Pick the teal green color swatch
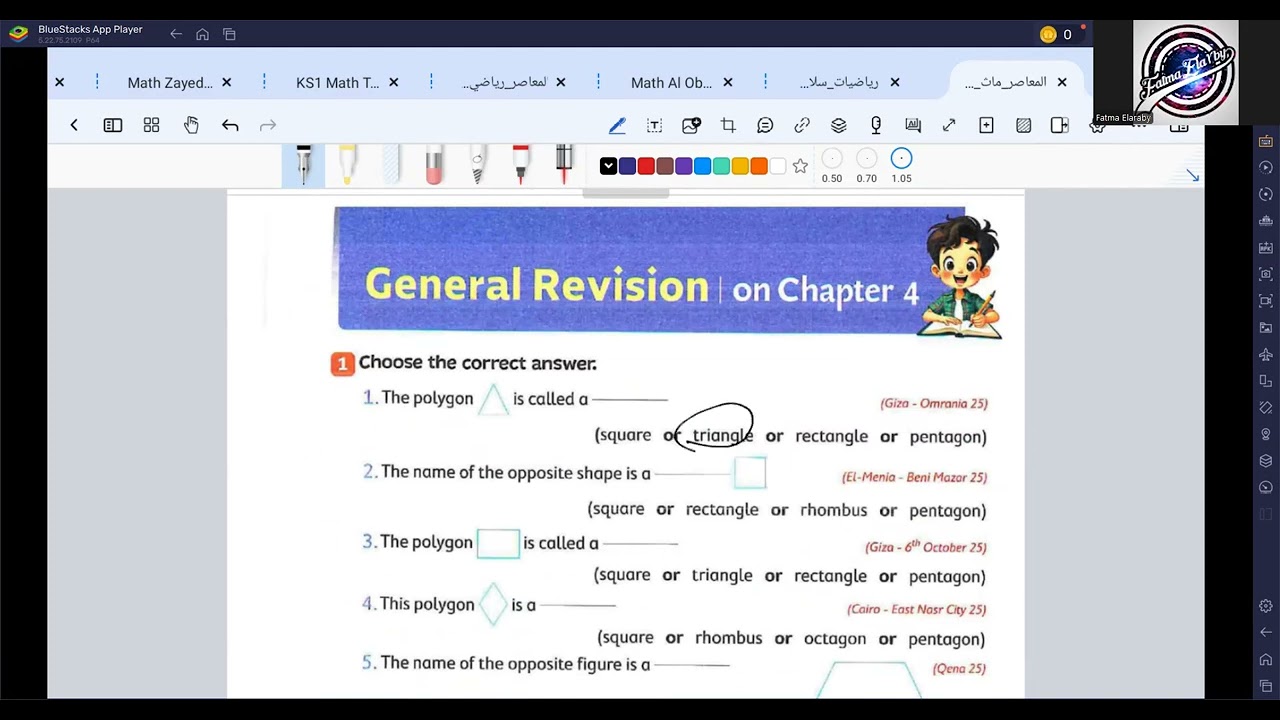 pyautogui.click(x=721, y=166)
